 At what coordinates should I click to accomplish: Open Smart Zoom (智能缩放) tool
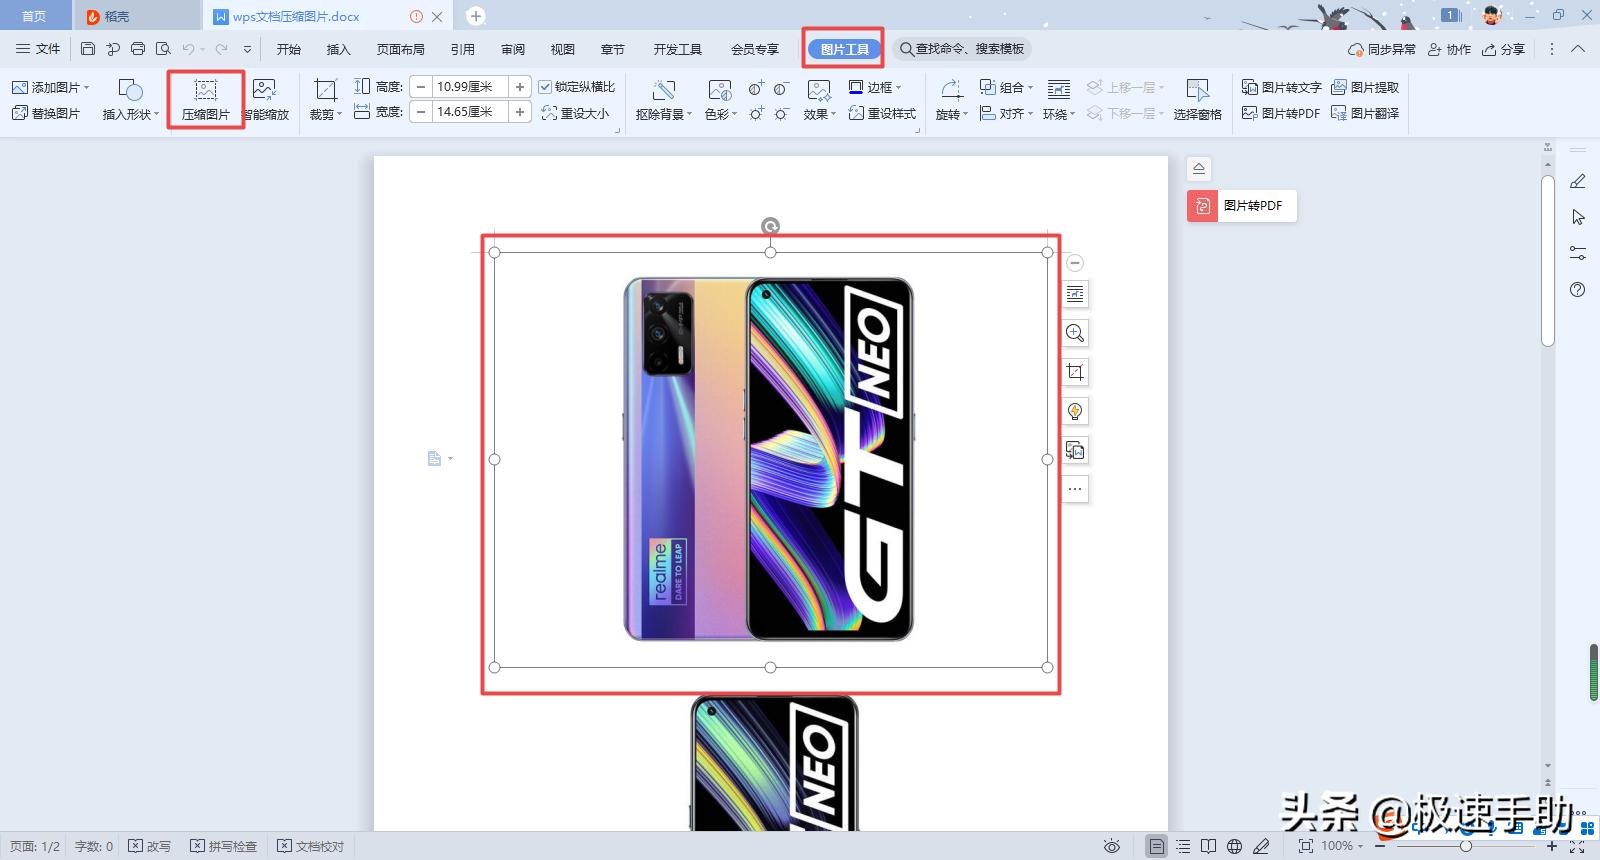[x=266, y=100]
